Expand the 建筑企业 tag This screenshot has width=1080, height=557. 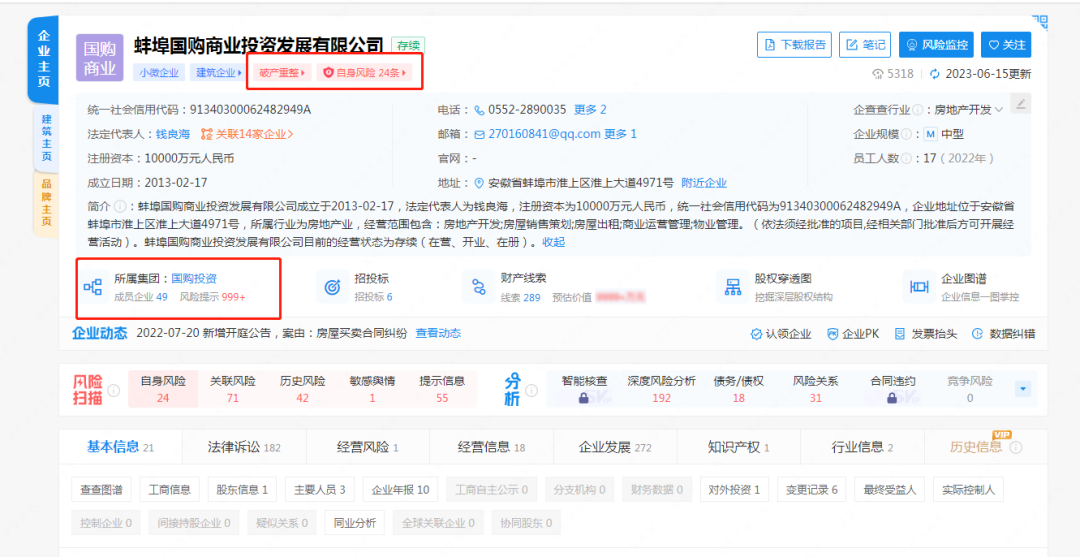tap(219, 72)
